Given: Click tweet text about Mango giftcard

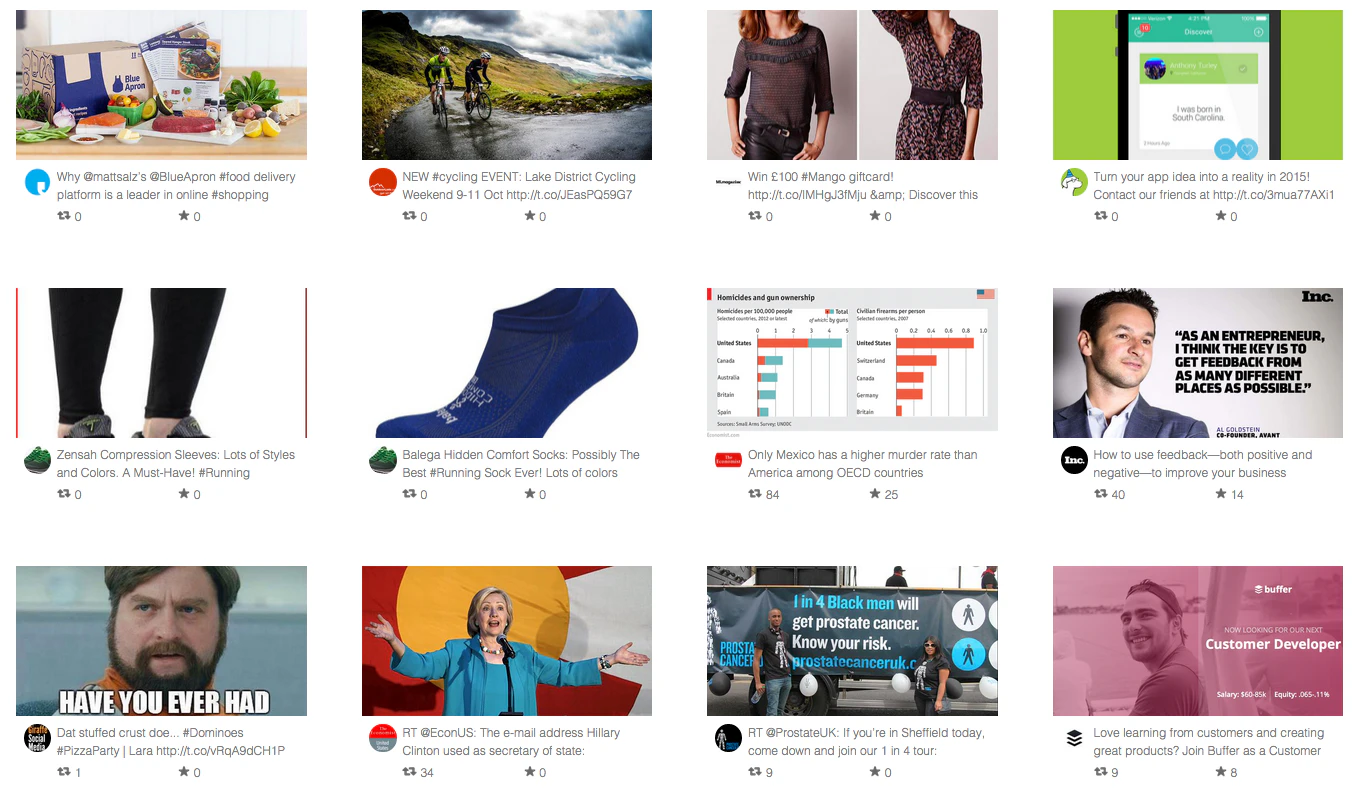Looking at the screenshot, I should (x=863, y=186).
